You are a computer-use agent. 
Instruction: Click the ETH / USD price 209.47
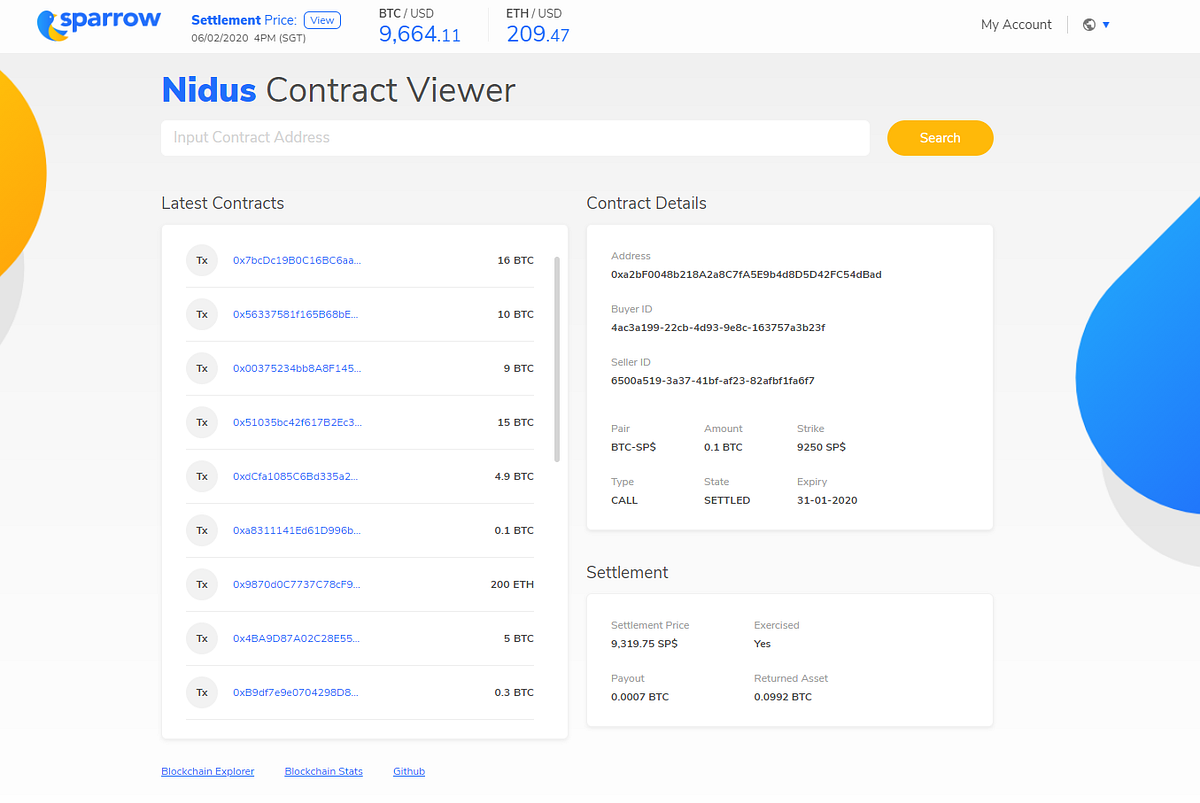point(538,35)
